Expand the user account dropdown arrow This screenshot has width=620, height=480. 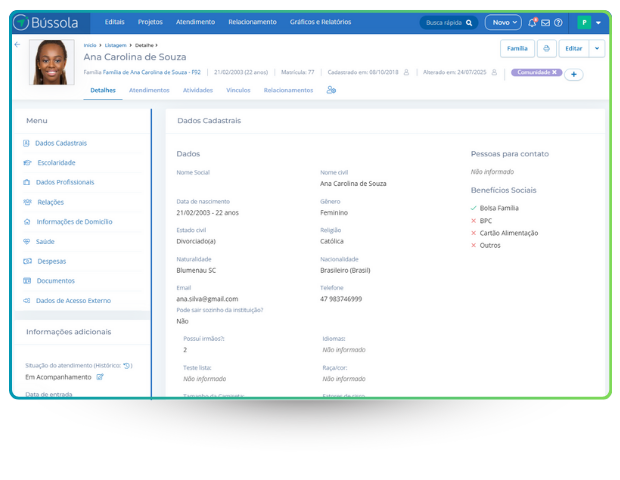598,23
